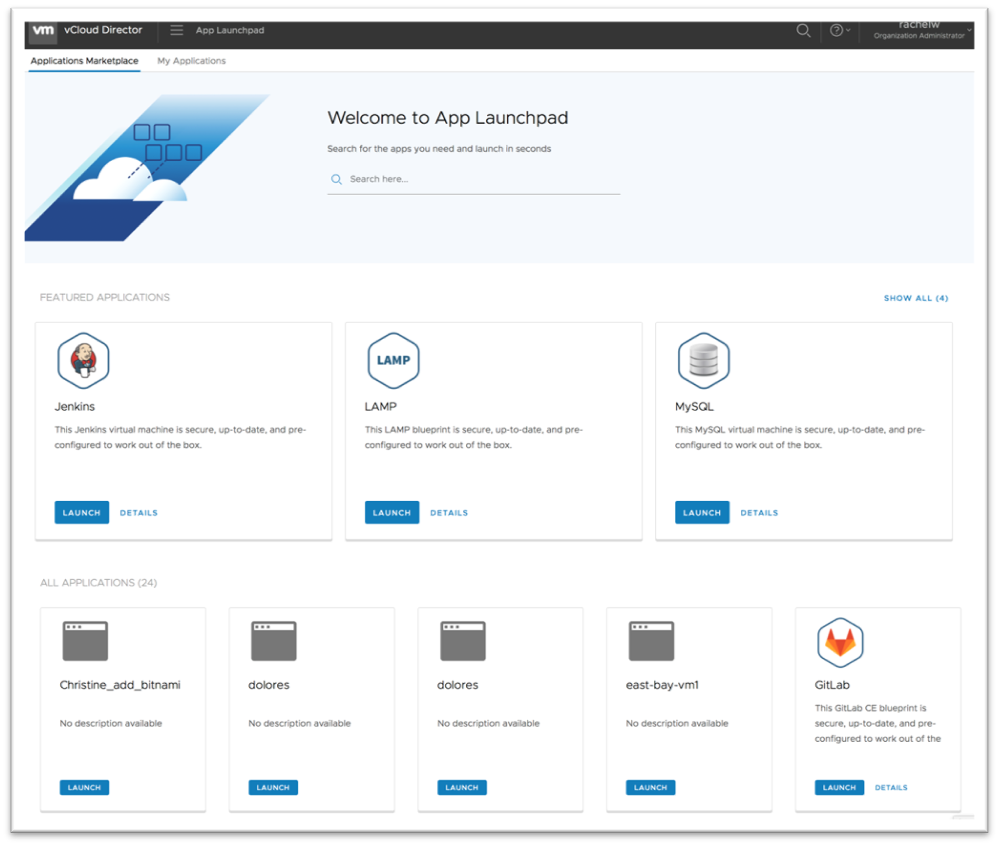The width and height of the screenshot is (999, 846).
Task: Click the LAMP hexagon icon
Action: coord(393,361)
